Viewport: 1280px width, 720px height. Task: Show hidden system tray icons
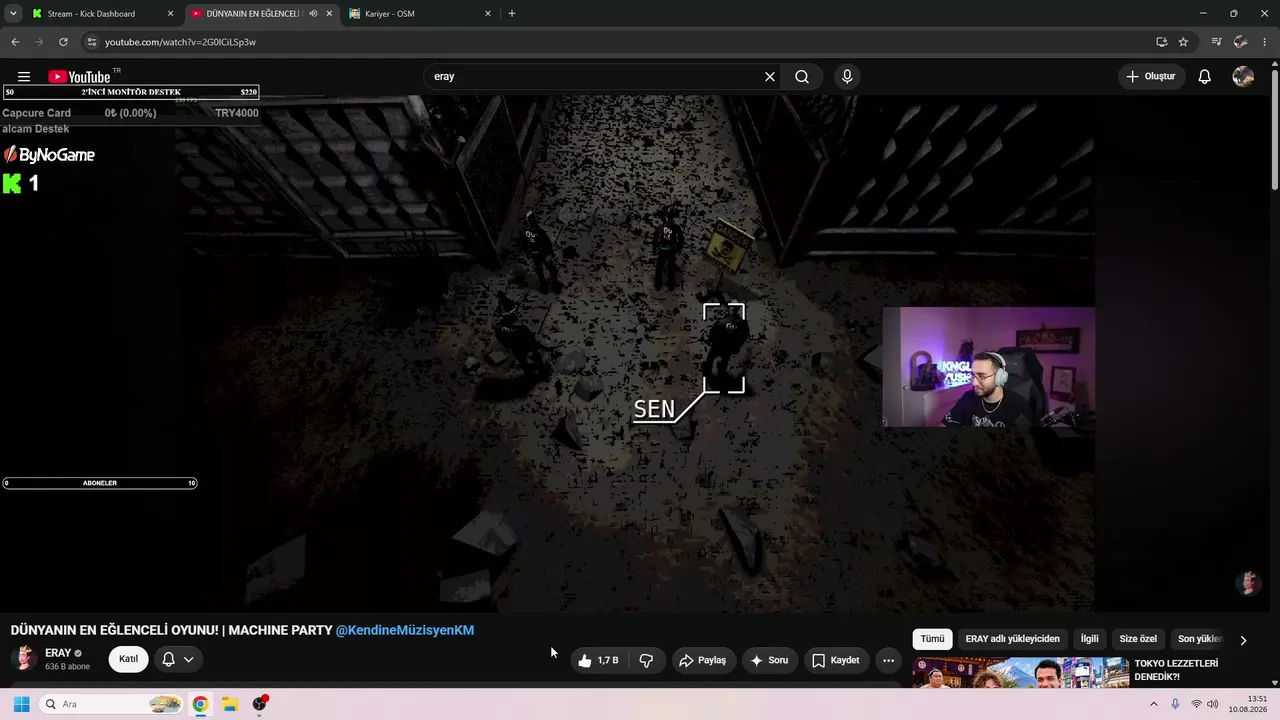pyautogui.click(x=1153, y=704)
